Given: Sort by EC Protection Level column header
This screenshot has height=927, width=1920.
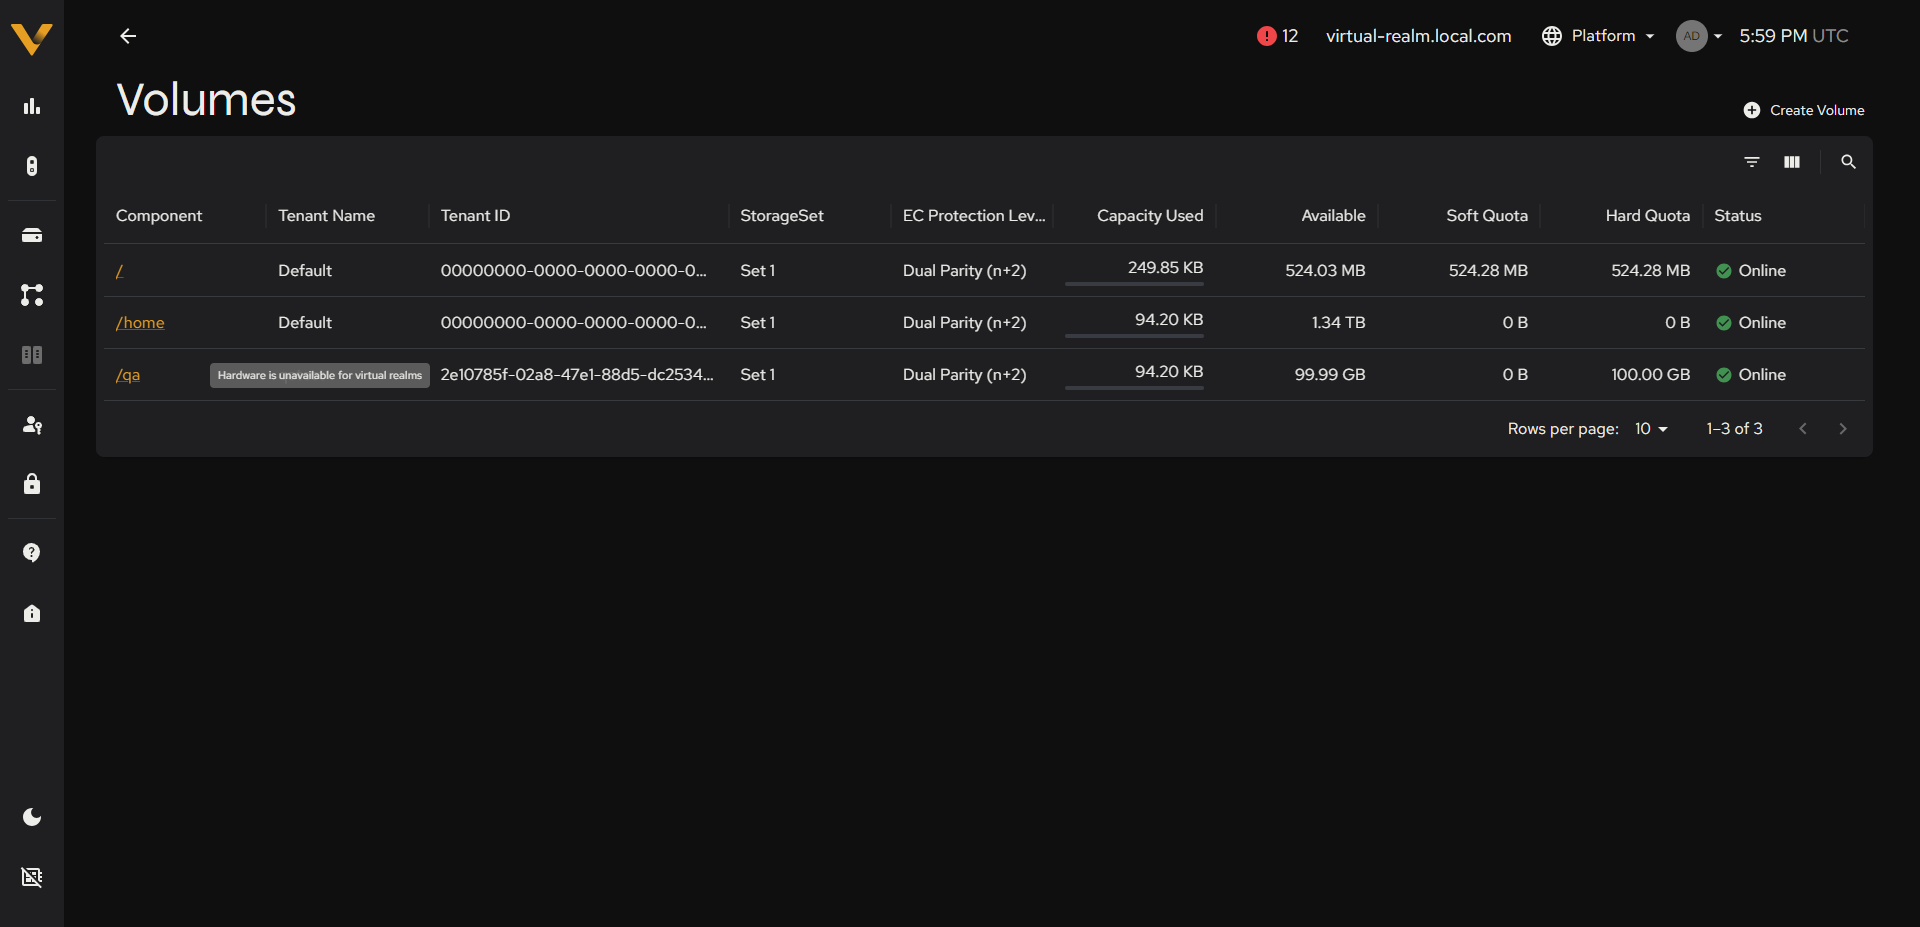Looking at the screenshot, I should coord(974,216).
